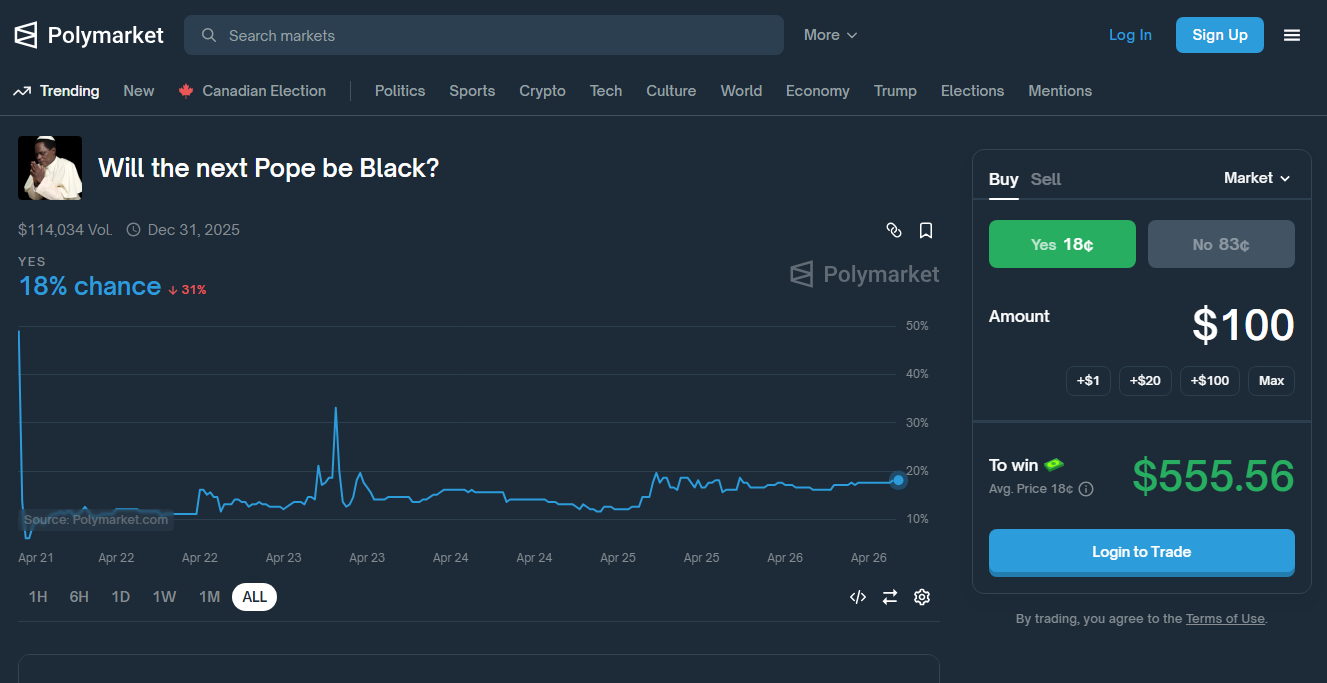Click the market title 'Will the next Pope be Black?'
The height and width of the screenshot is (683, 1327).
[x=269, y=168]
